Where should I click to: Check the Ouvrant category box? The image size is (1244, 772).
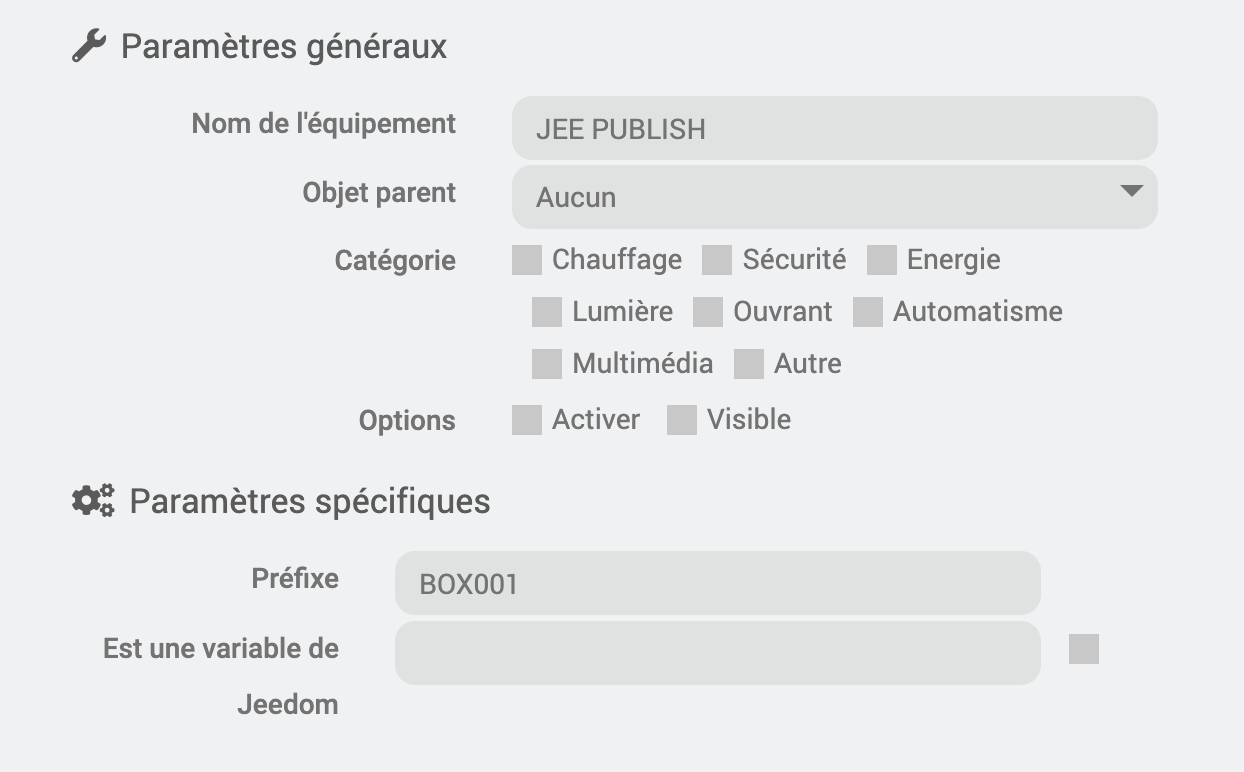tap(708, 312)
